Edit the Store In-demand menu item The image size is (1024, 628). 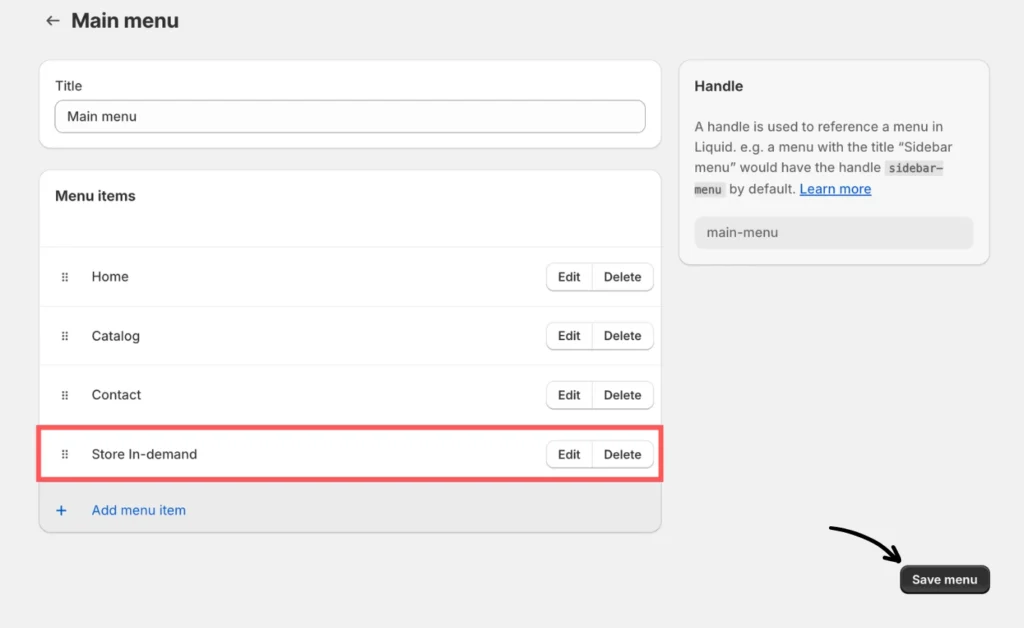point(569,454)
